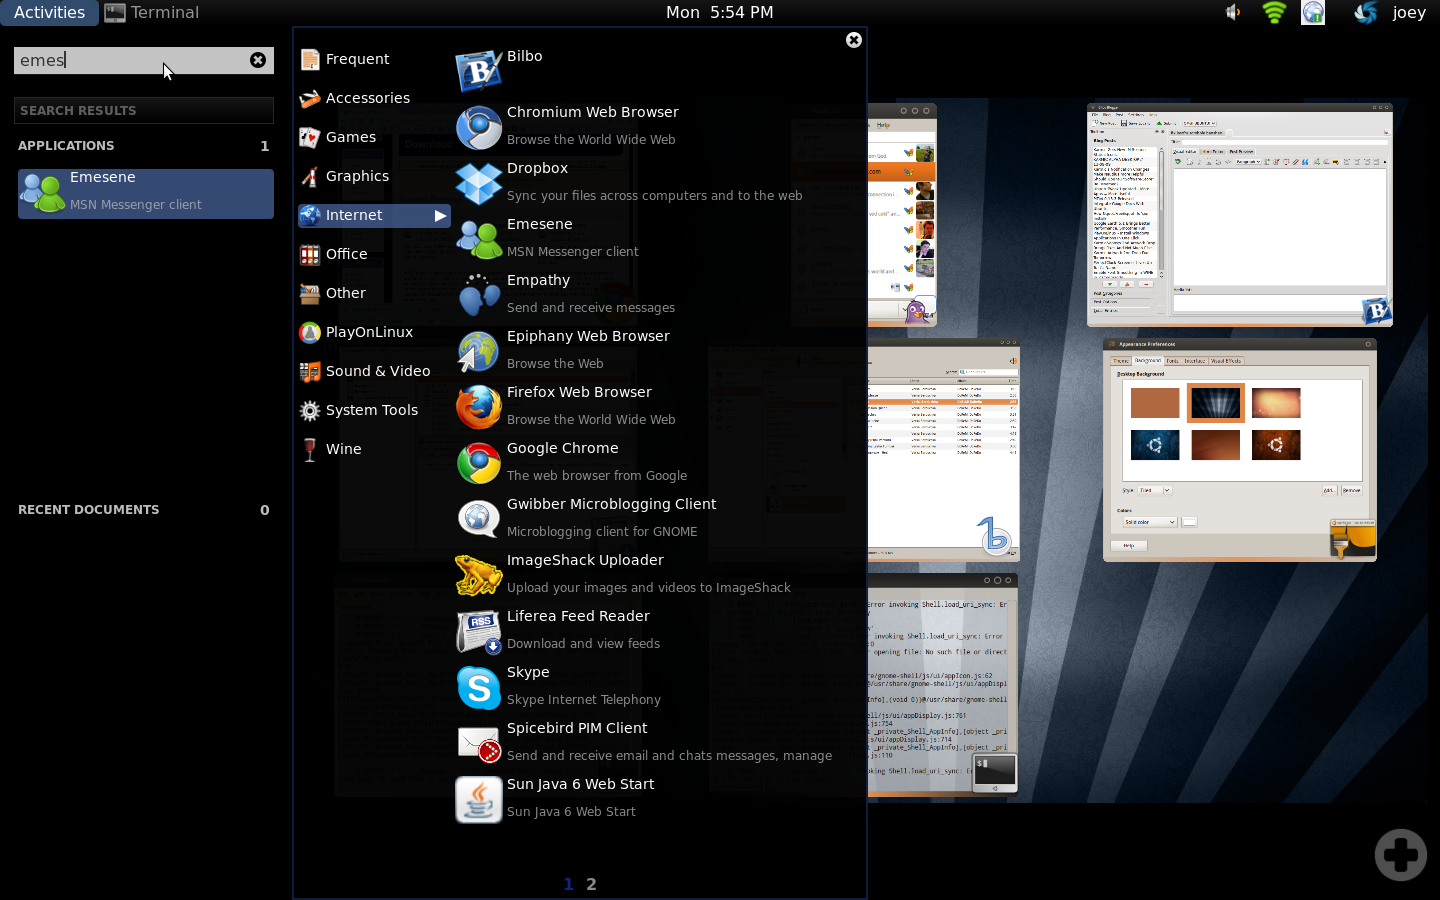Open Gwibber Microblogging Client

tap(611, 504)
